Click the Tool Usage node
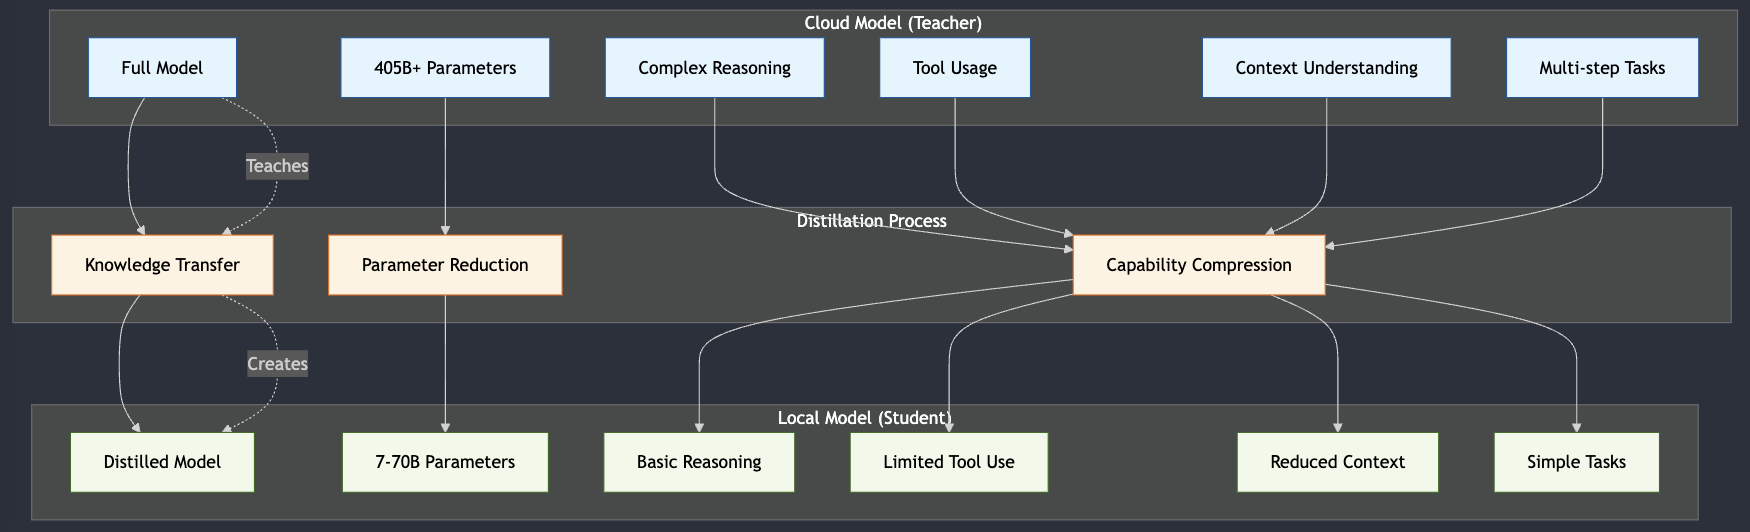Viewport: 1750px width, 532px height. 955,68
